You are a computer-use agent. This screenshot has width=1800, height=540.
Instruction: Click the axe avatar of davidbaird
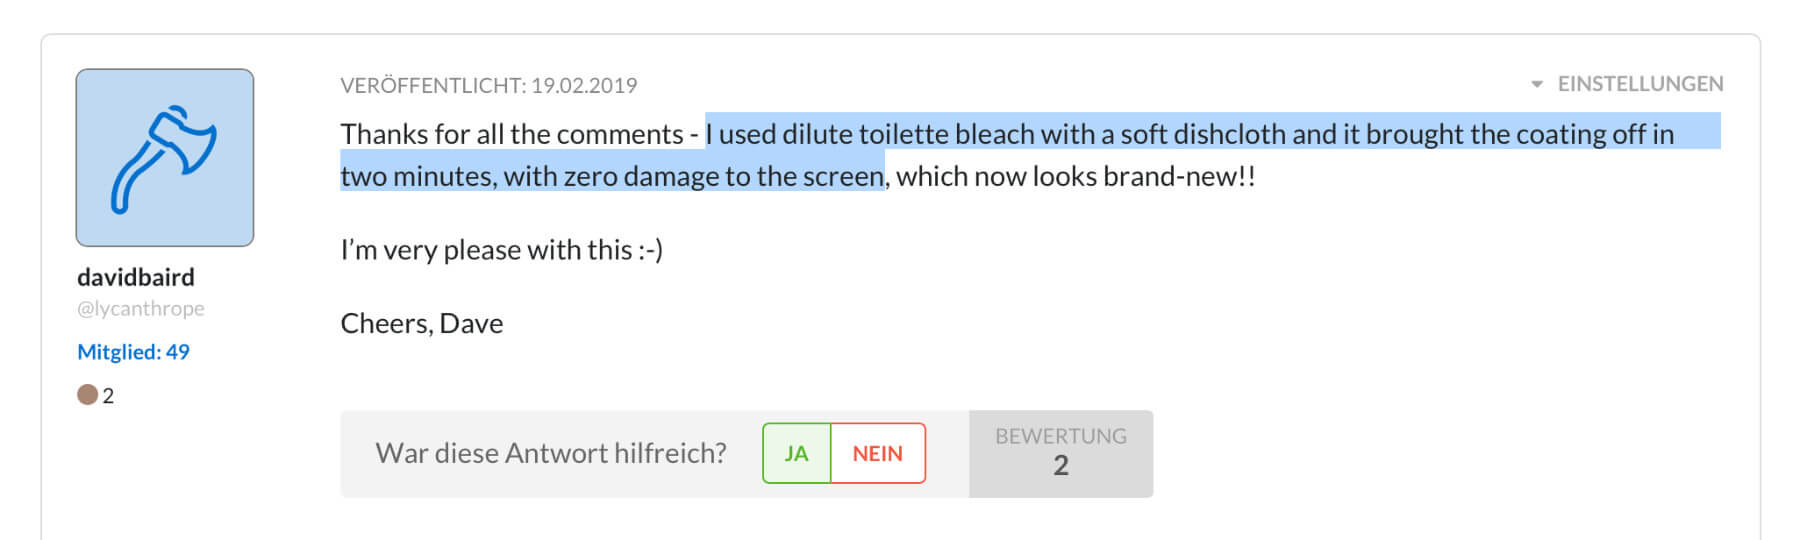click(x=164, y=157)
